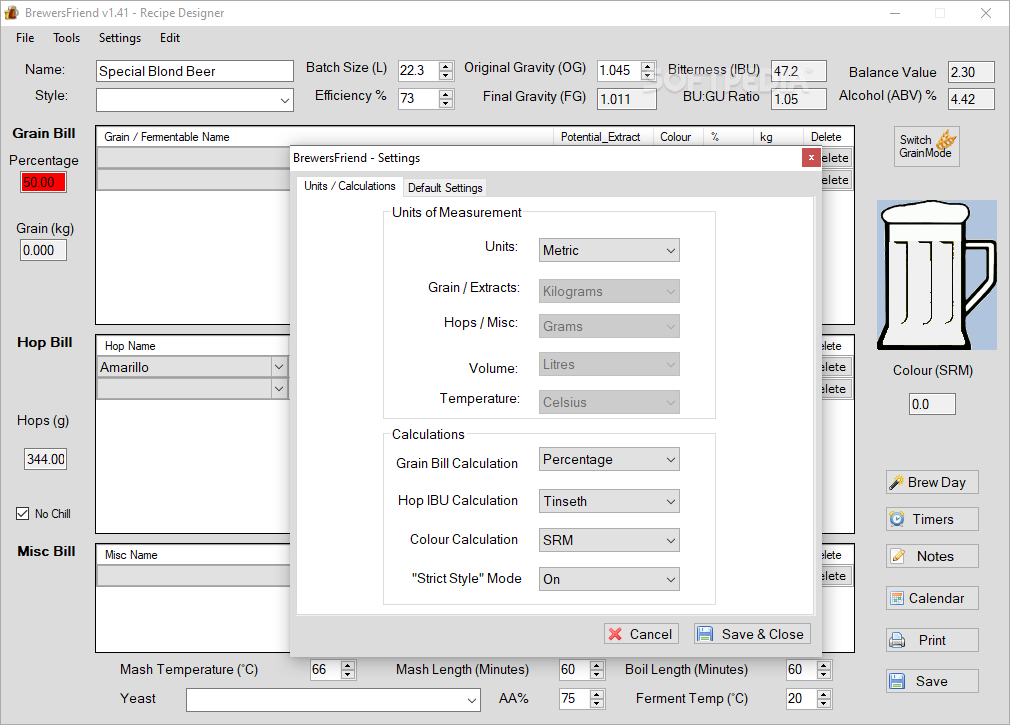The width and height of the screenshot is (1010, 725).
Task: Click the Original Gravity stepper arrows
Action: [x=648, y=70]
